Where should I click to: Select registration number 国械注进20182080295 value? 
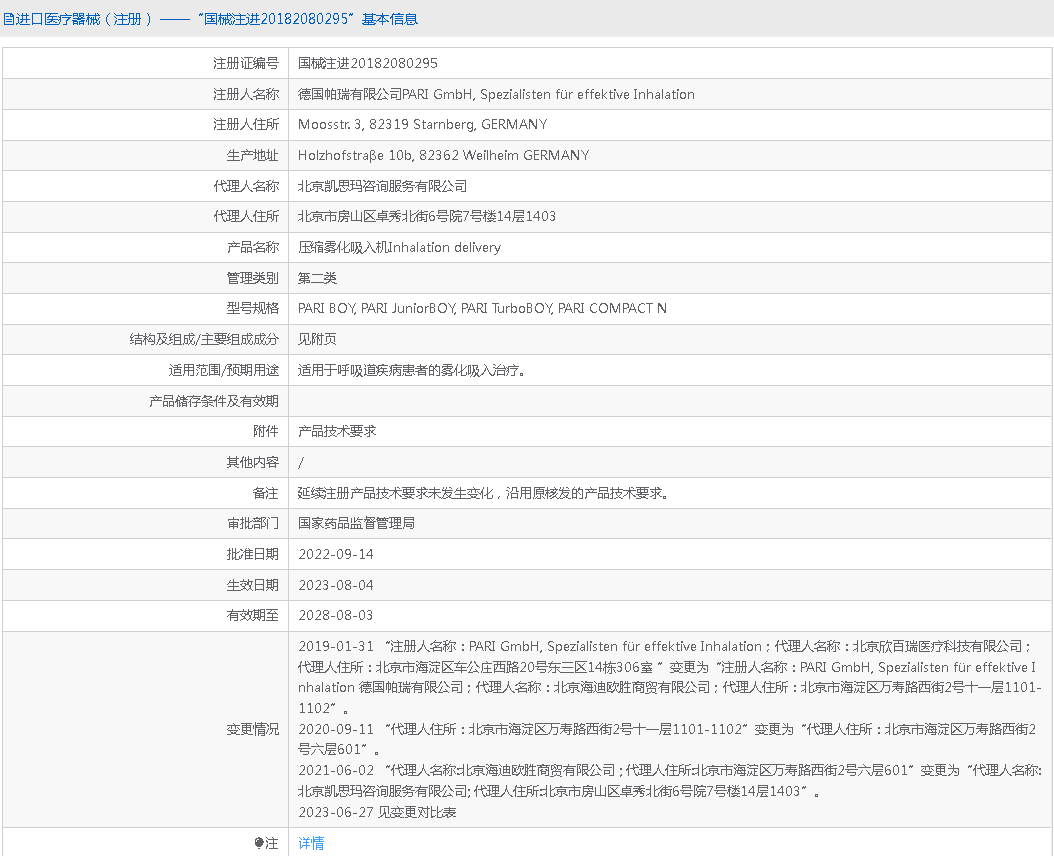pyautogui.click(x=368, y=63)
